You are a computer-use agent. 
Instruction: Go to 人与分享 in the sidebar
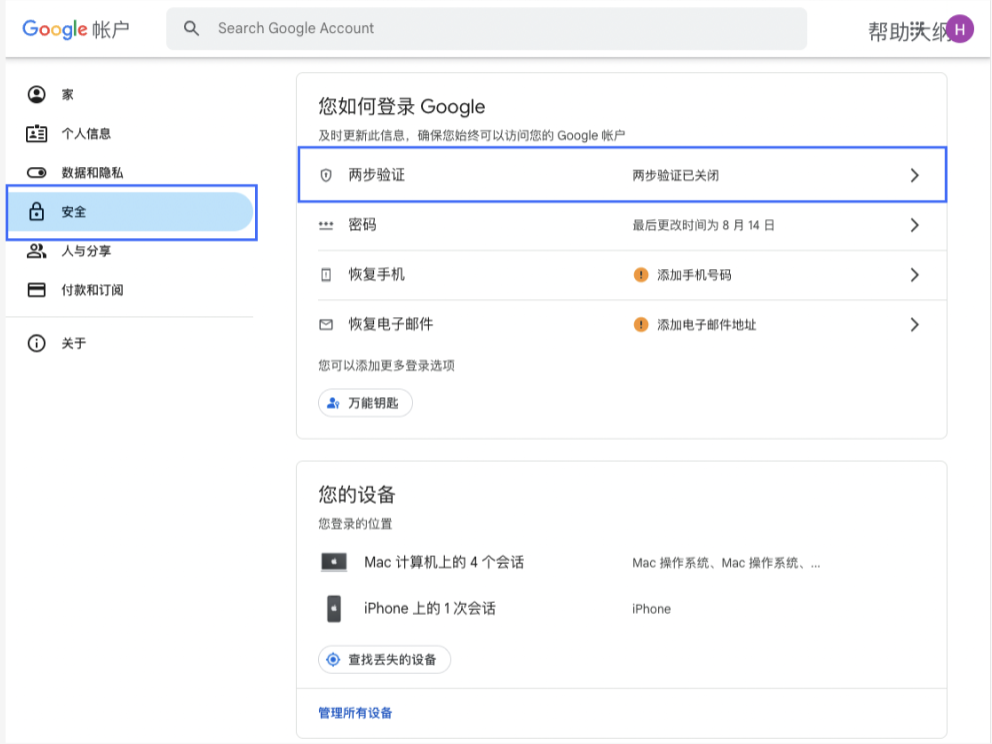pyautogui.click(x=86, y=251)
